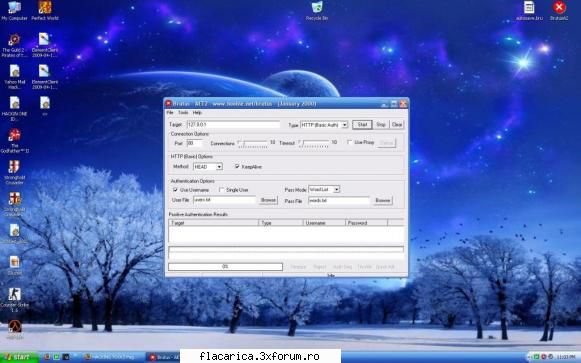Viewport: 581px width, 363px height.
Task: Adjust the Timeout slider
Action: (314, 143)
